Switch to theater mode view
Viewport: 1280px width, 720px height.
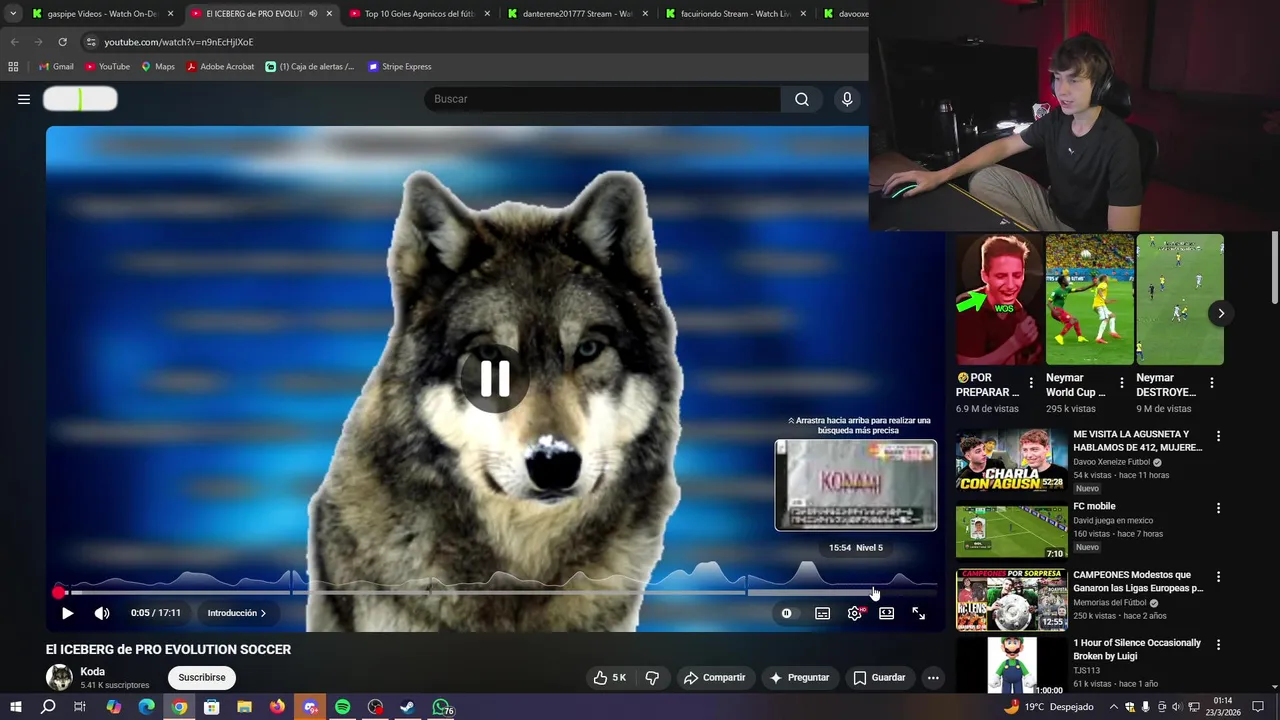[886, 613]
